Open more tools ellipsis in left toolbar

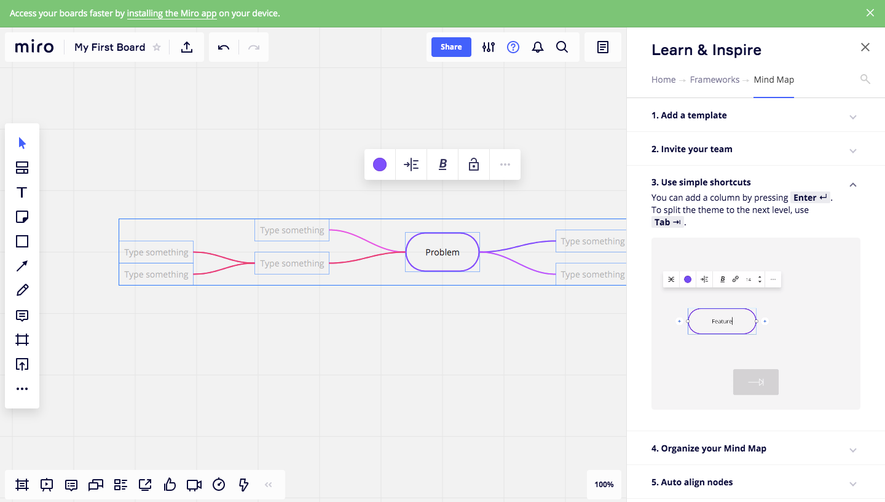pyautogui.click(x=22, y=389)
